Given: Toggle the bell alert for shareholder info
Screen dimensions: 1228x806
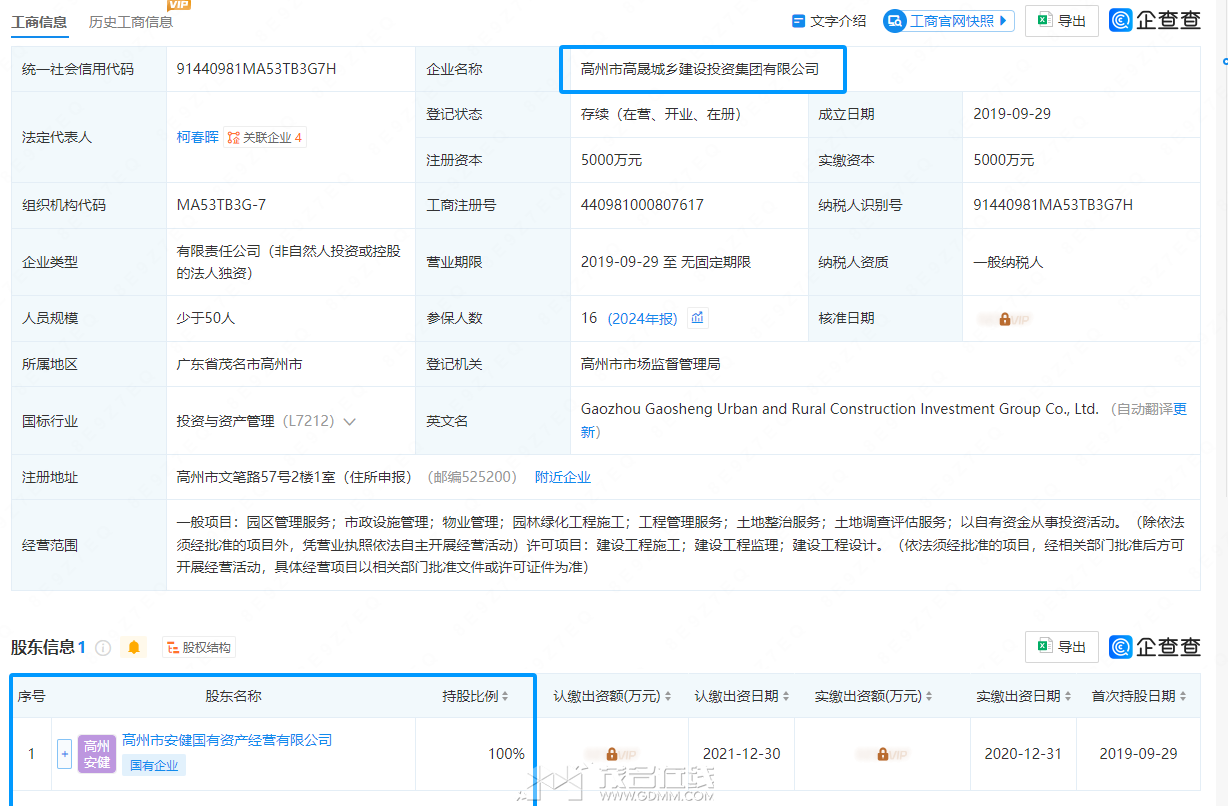Looking at the screenshot, I should [x=133, y=648].
